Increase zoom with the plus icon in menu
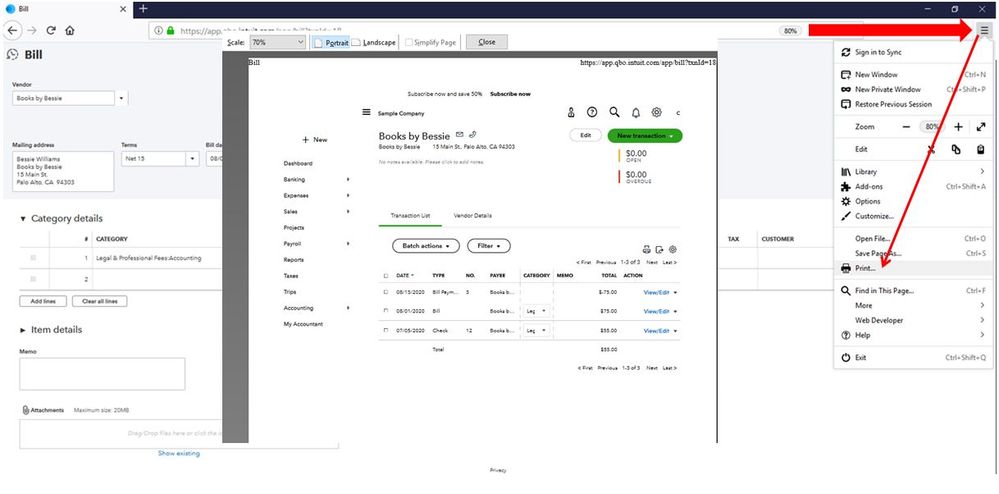This screenshot has width=999, height=494. coord(958,127)
